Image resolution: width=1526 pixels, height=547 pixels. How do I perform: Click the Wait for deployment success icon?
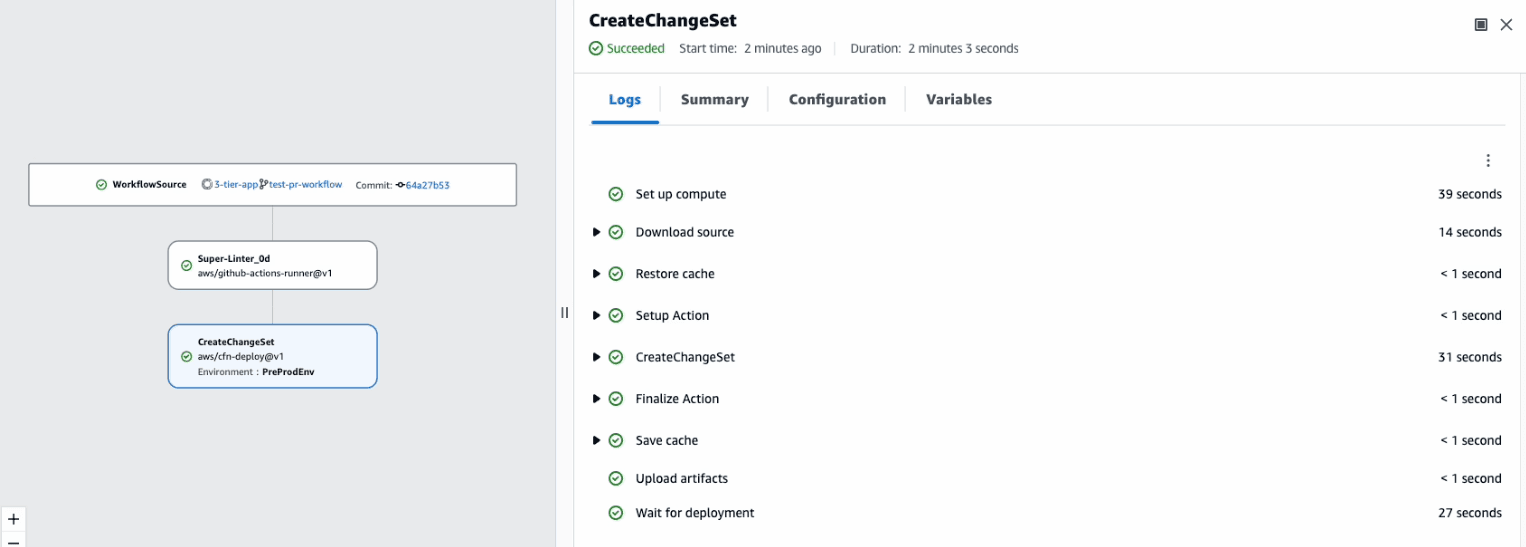point(616,513)
